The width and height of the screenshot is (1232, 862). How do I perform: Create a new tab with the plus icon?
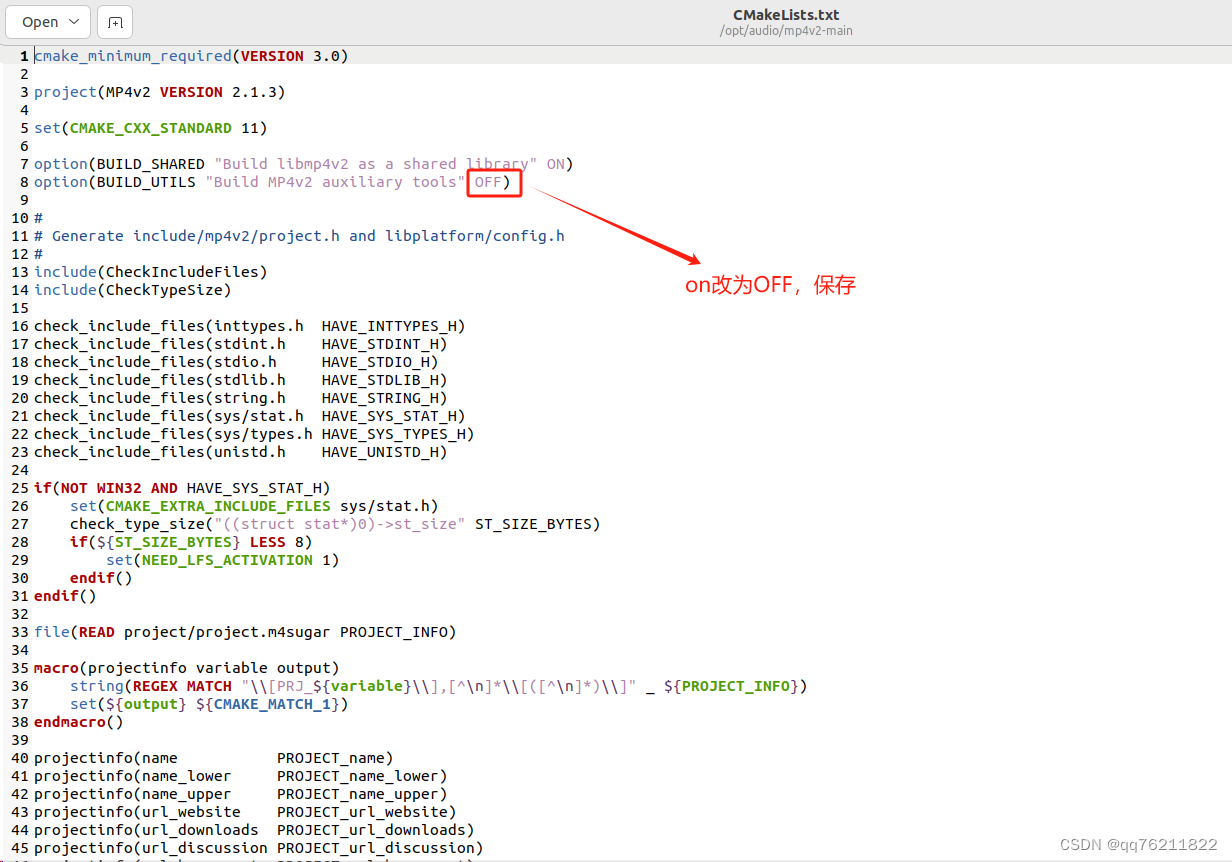114,21
